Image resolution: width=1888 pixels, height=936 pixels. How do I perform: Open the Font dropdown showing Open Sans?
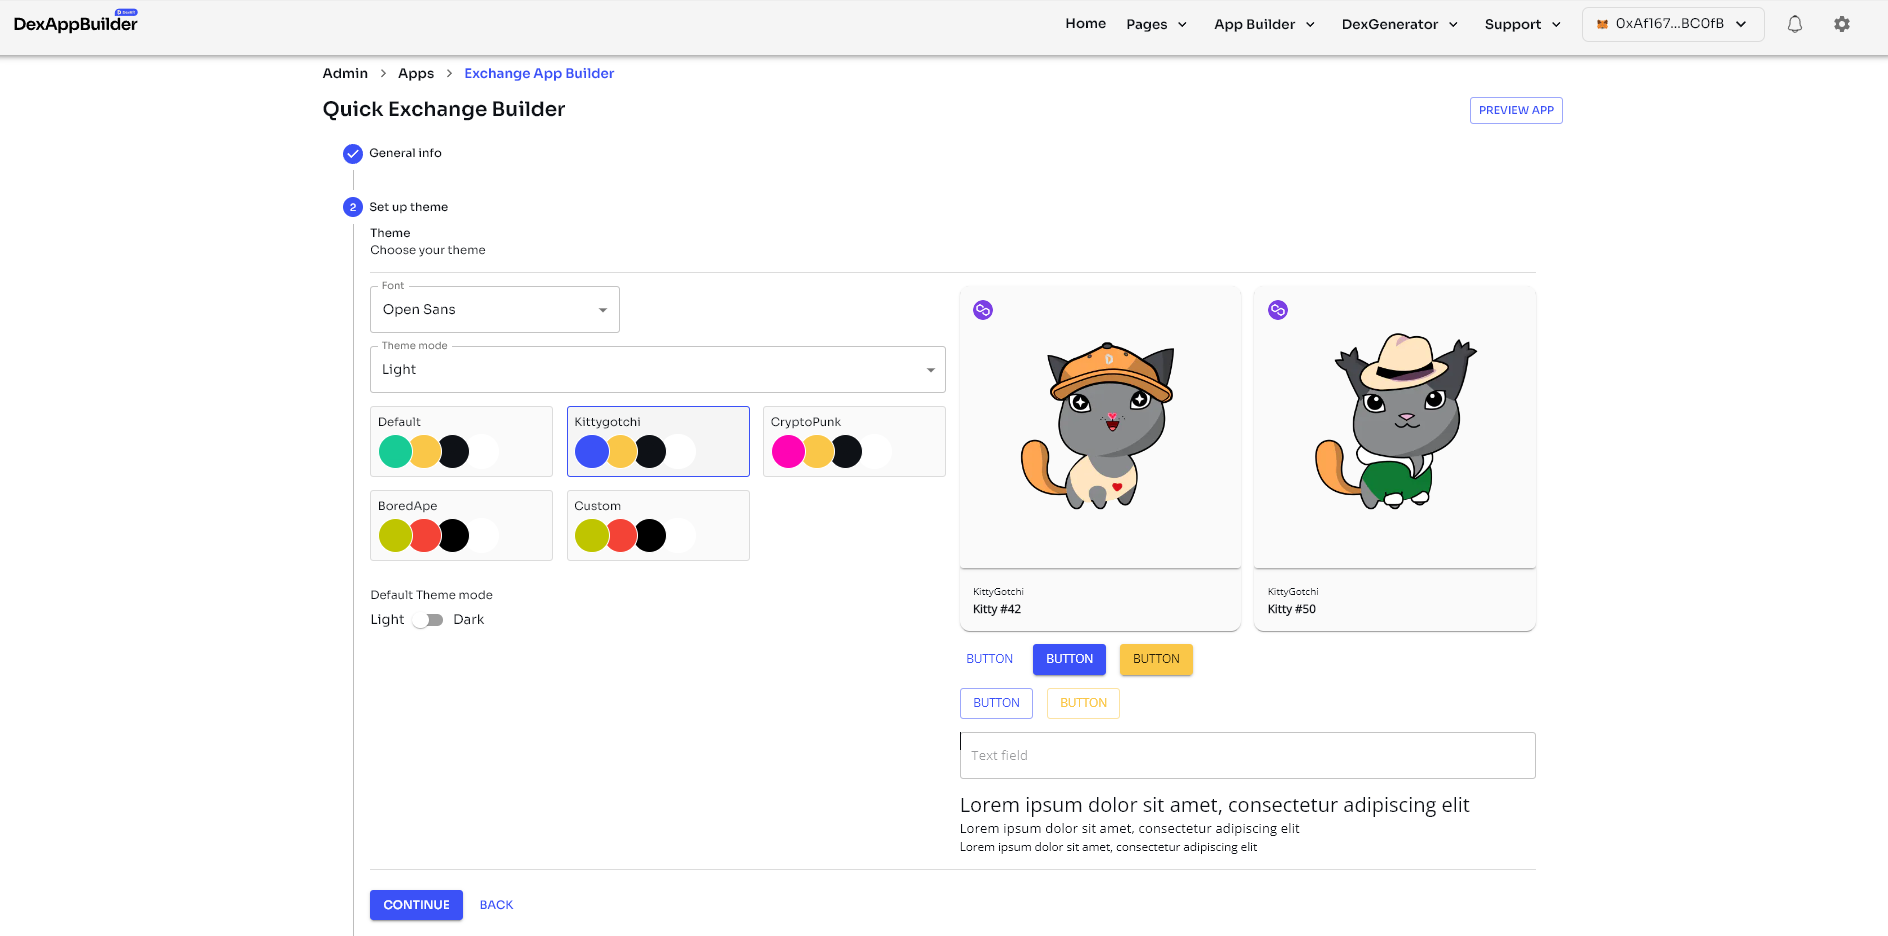click(x=494, y=310)
